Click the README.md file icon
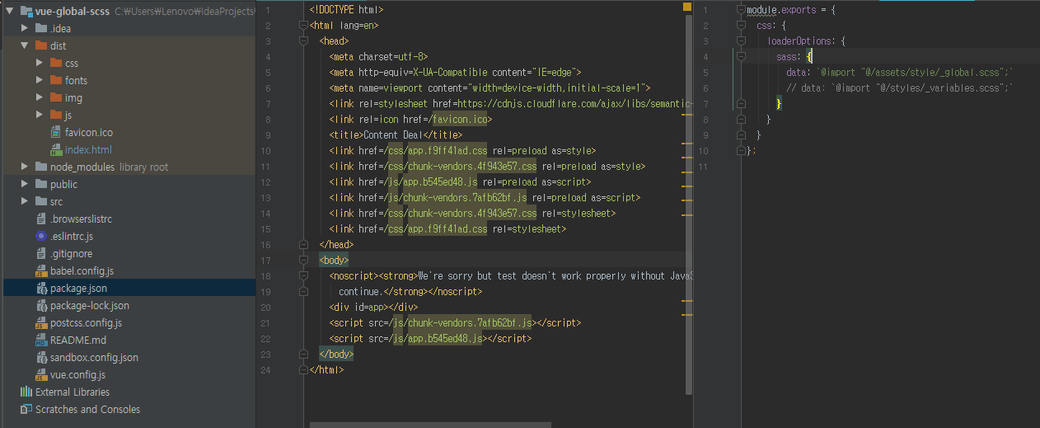The image size is (1040, 428). (41, 340)
